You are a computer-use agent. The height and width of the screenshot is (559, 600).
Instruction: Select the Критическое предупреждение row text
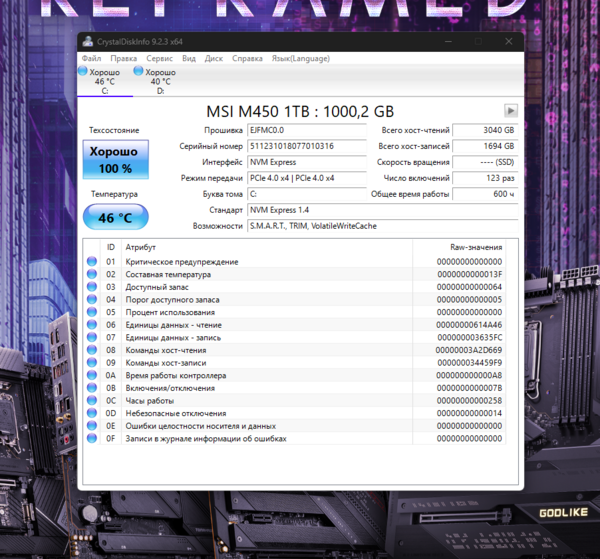click(x=182, y=262)
